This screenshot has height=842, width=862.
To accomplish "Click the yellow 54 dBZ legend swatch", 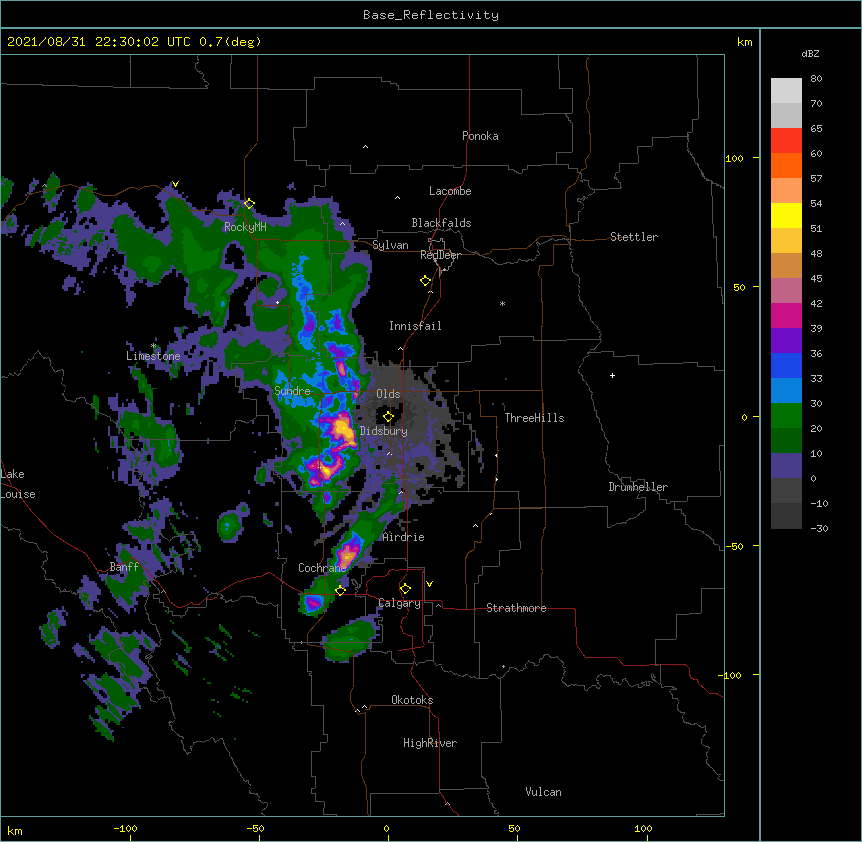I will 786,215.
